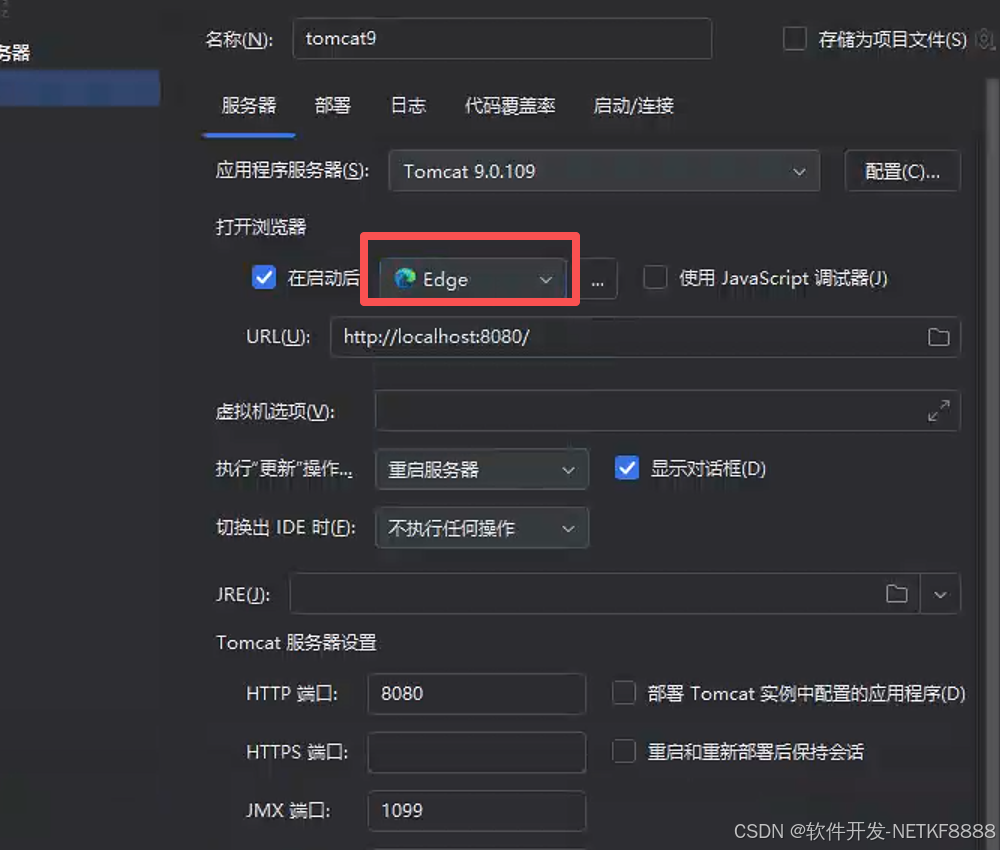Uncheck the 在启动后 checkbox
Image resolution: width=1000 pixels, height=850 pixels.
[263, 277]
